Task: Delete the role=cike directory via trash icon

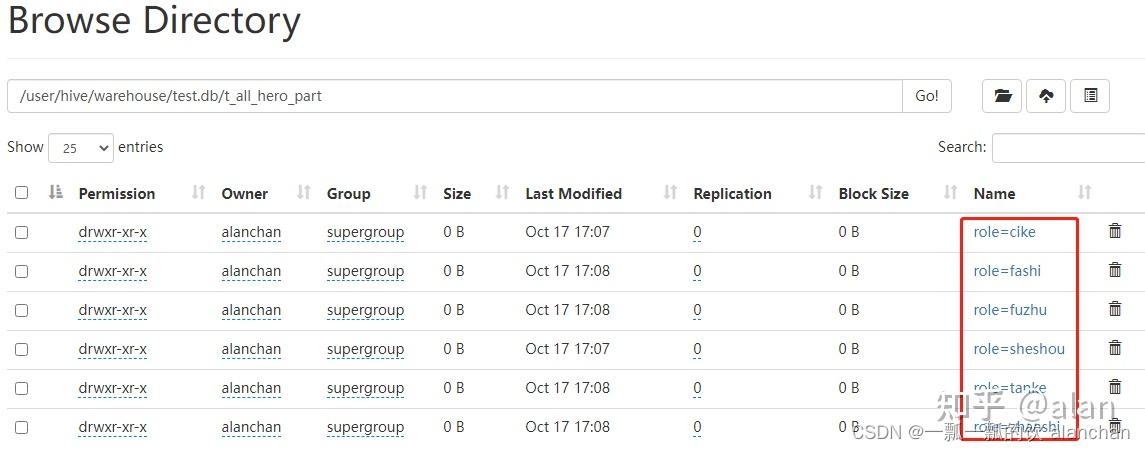Action: tap(1115, 231)
